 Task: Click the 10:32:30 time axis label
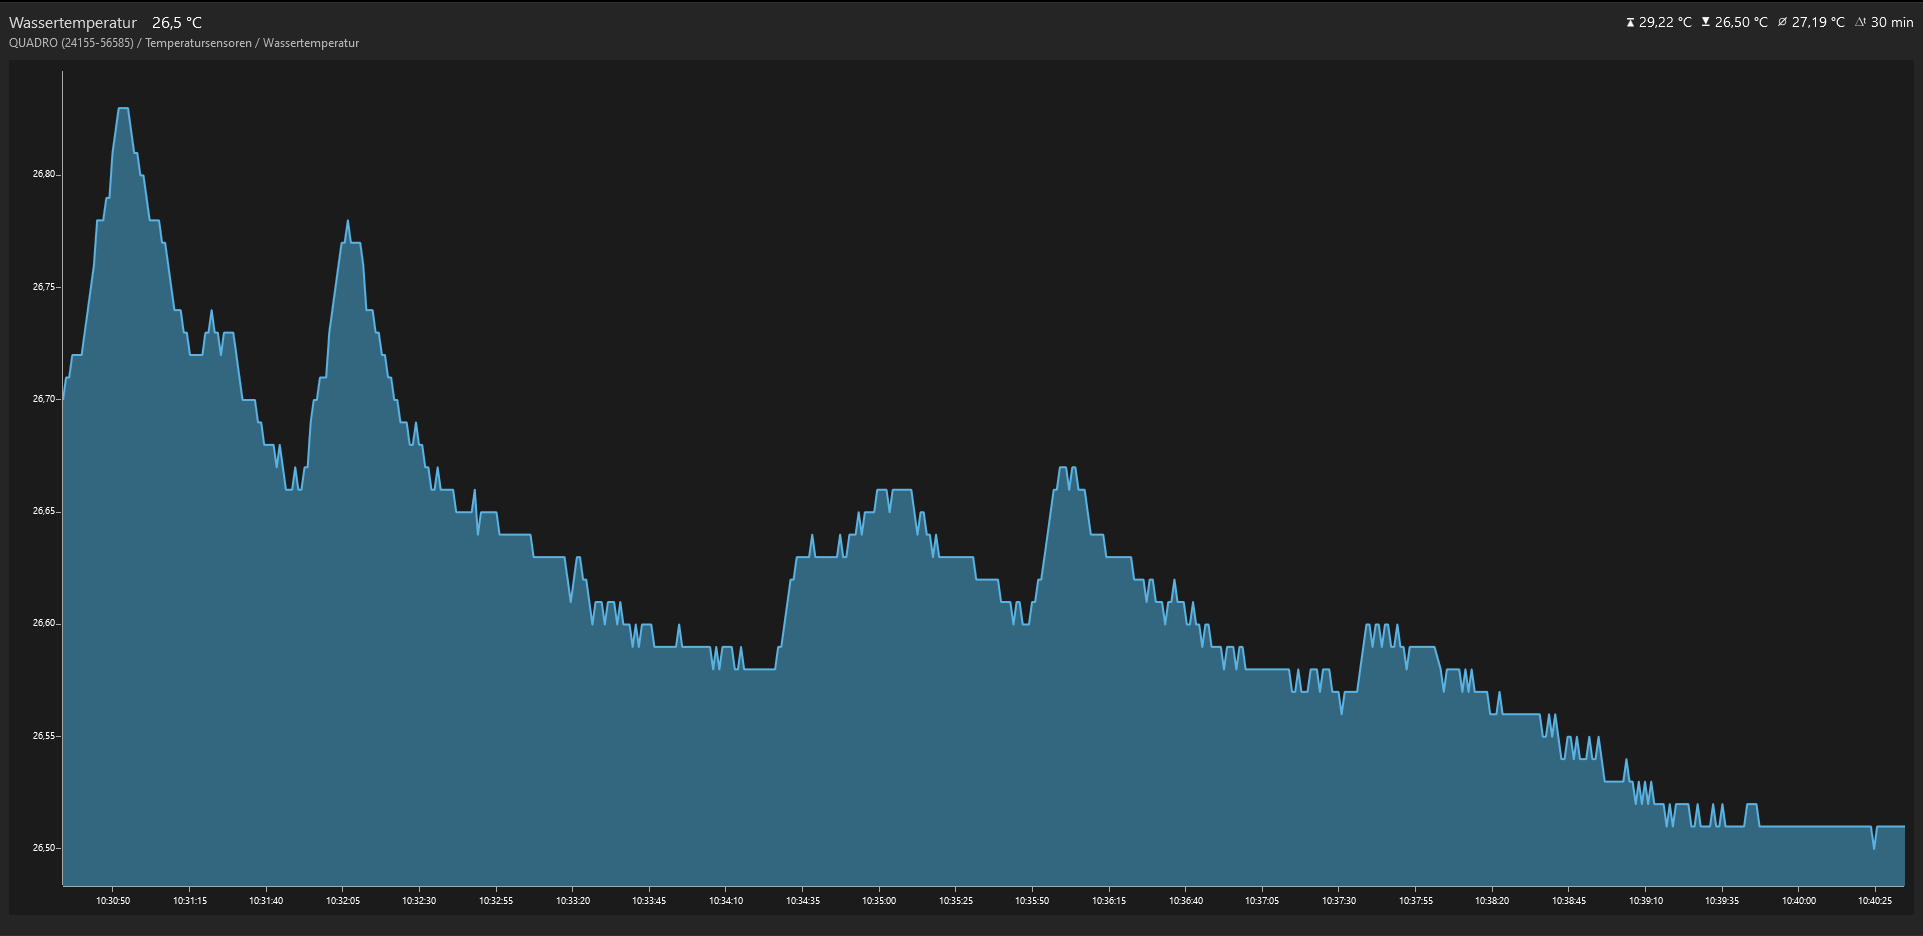tap(419, 901)
